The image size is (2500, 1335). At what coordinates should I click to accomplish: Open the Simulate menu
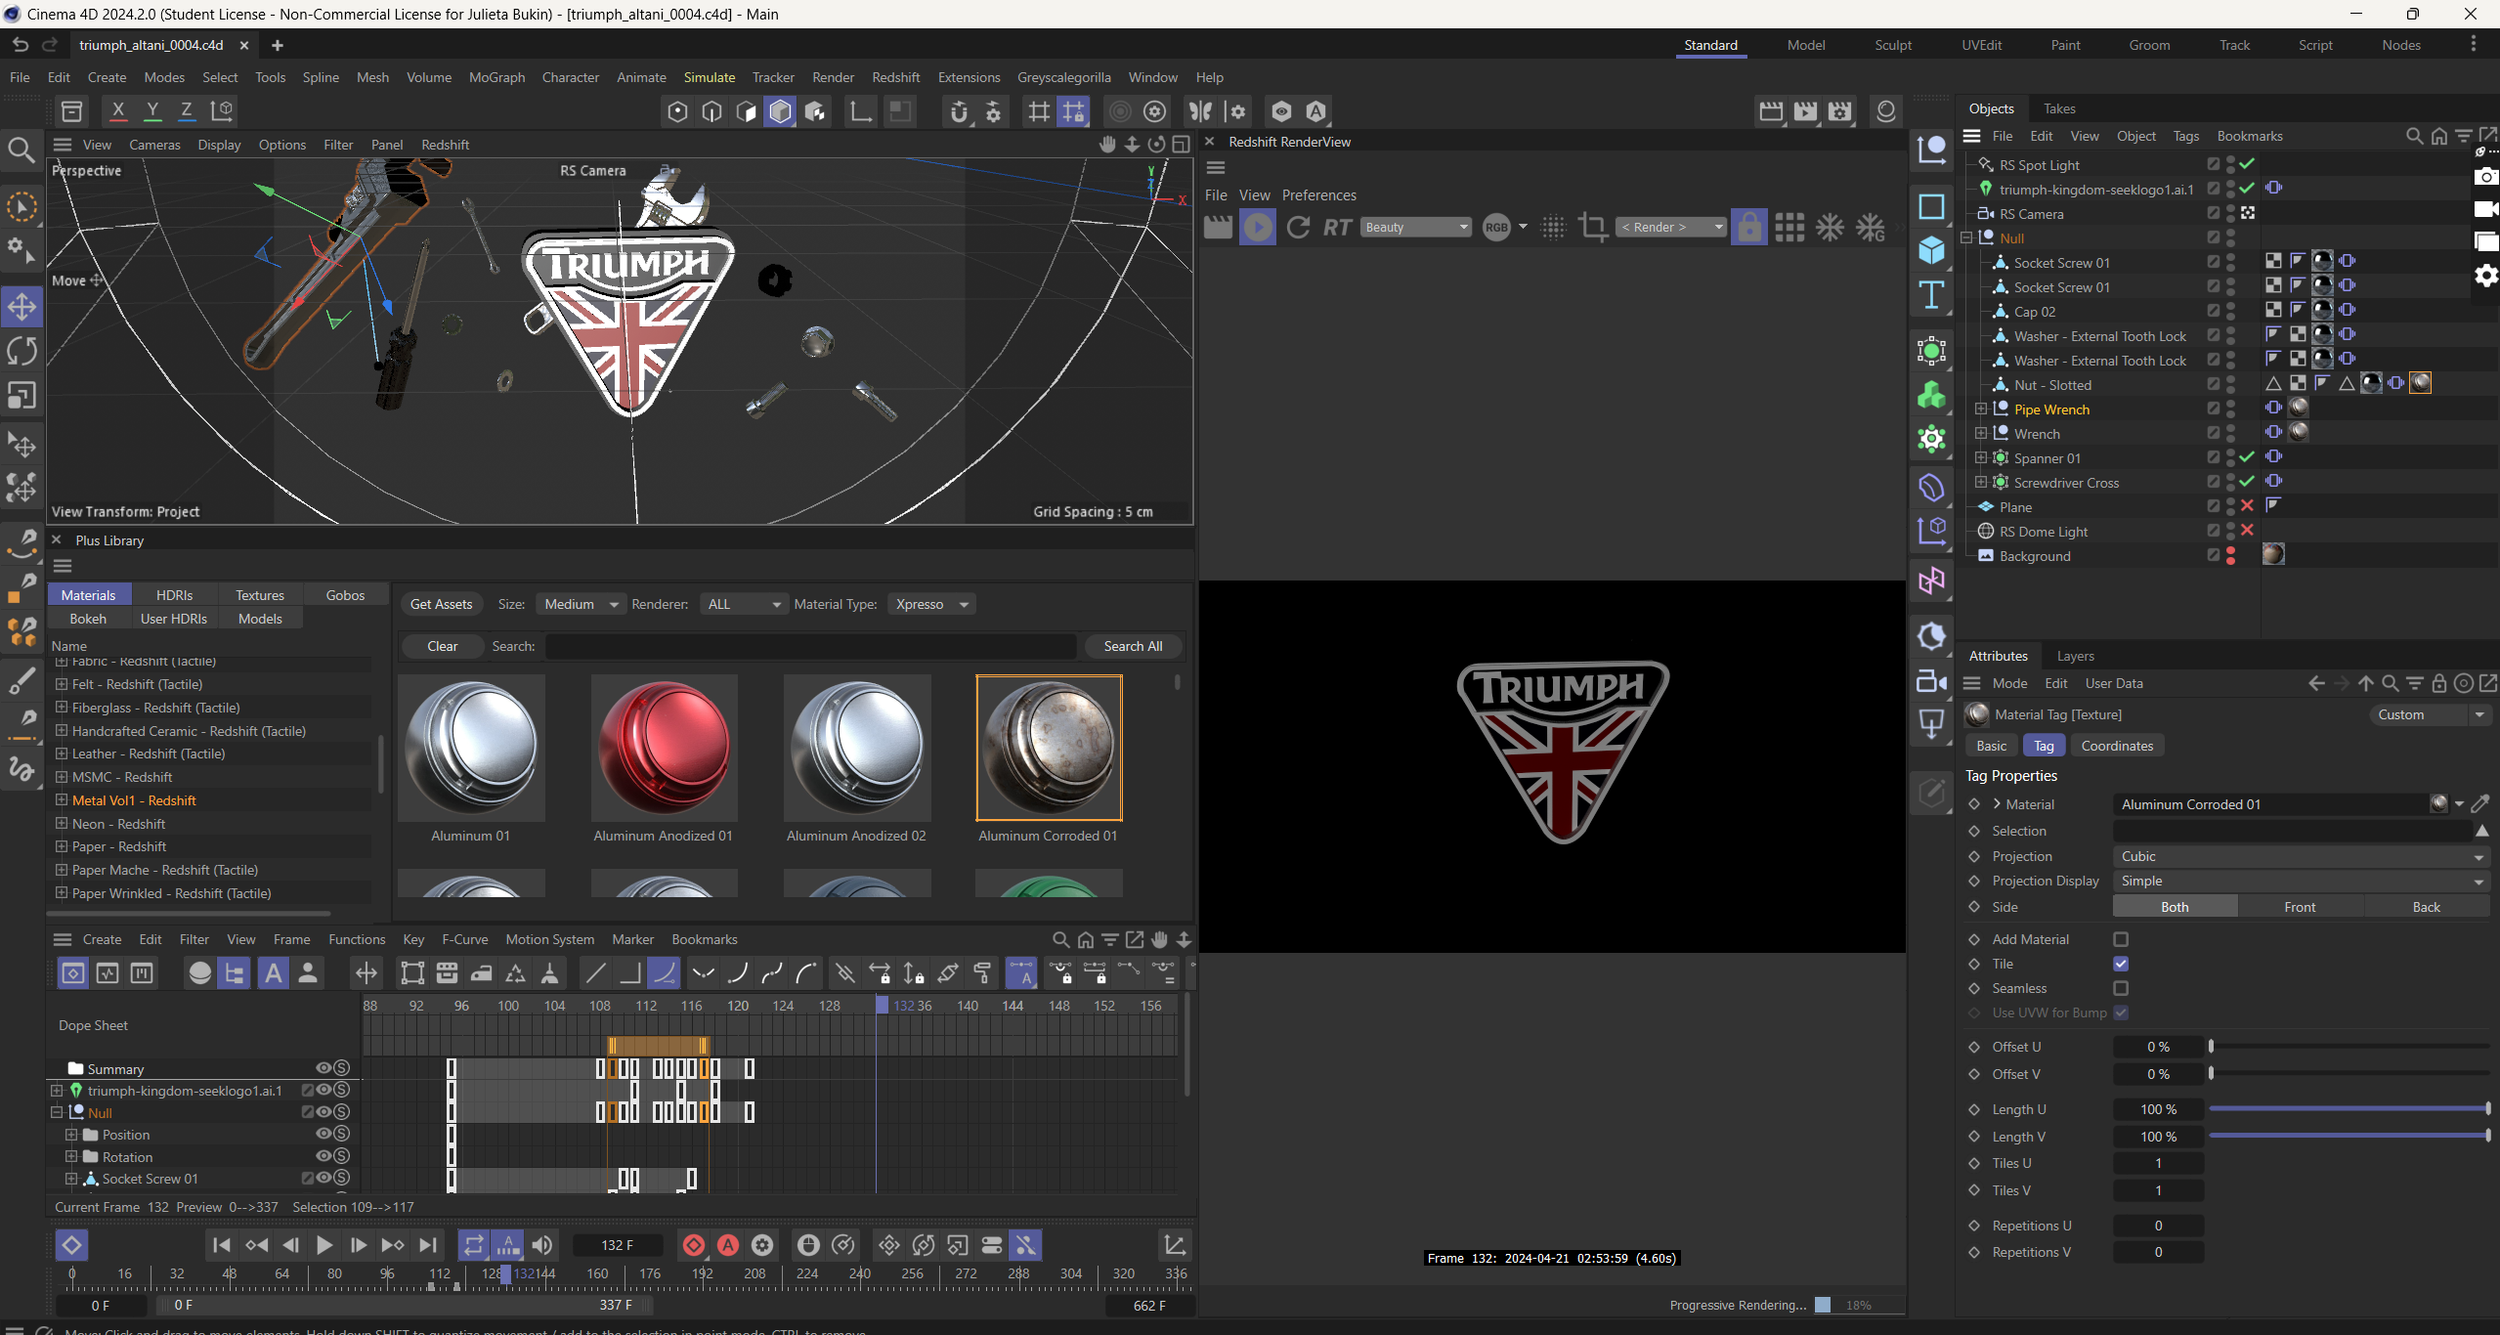click(x=709, y=77)
